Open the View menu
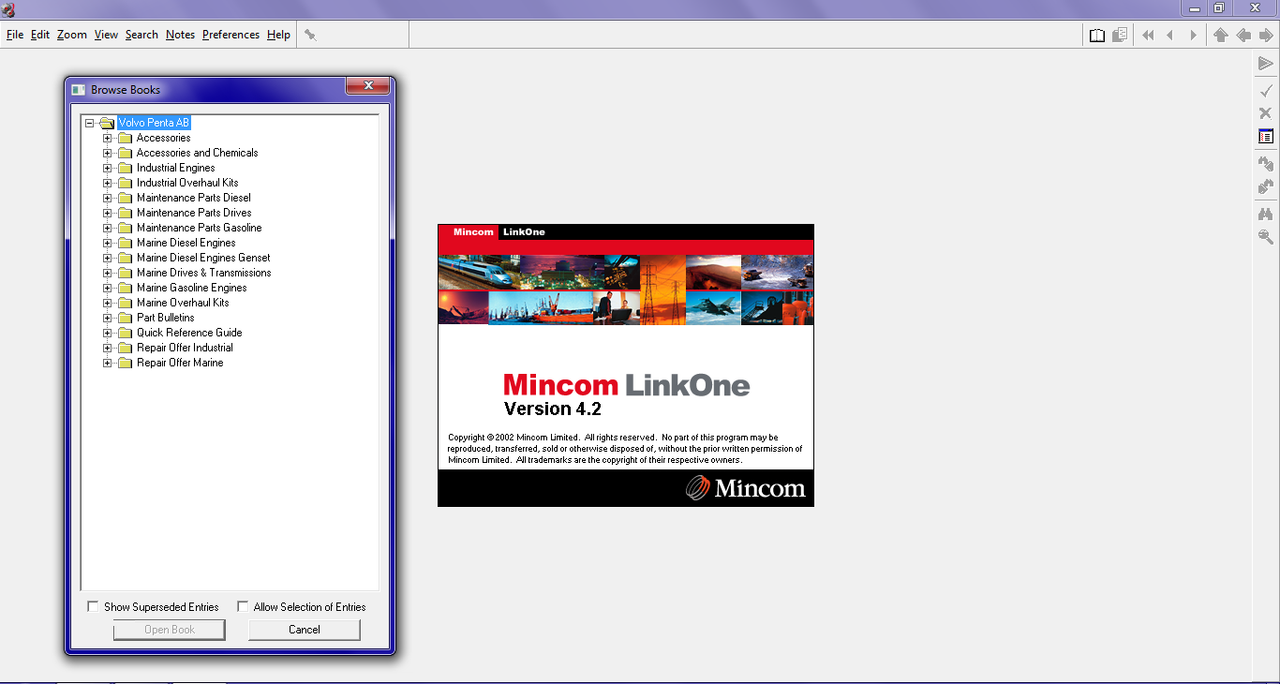Image resolution: width=1280 pixels, height=684 pixels. (x=106, y=35)
